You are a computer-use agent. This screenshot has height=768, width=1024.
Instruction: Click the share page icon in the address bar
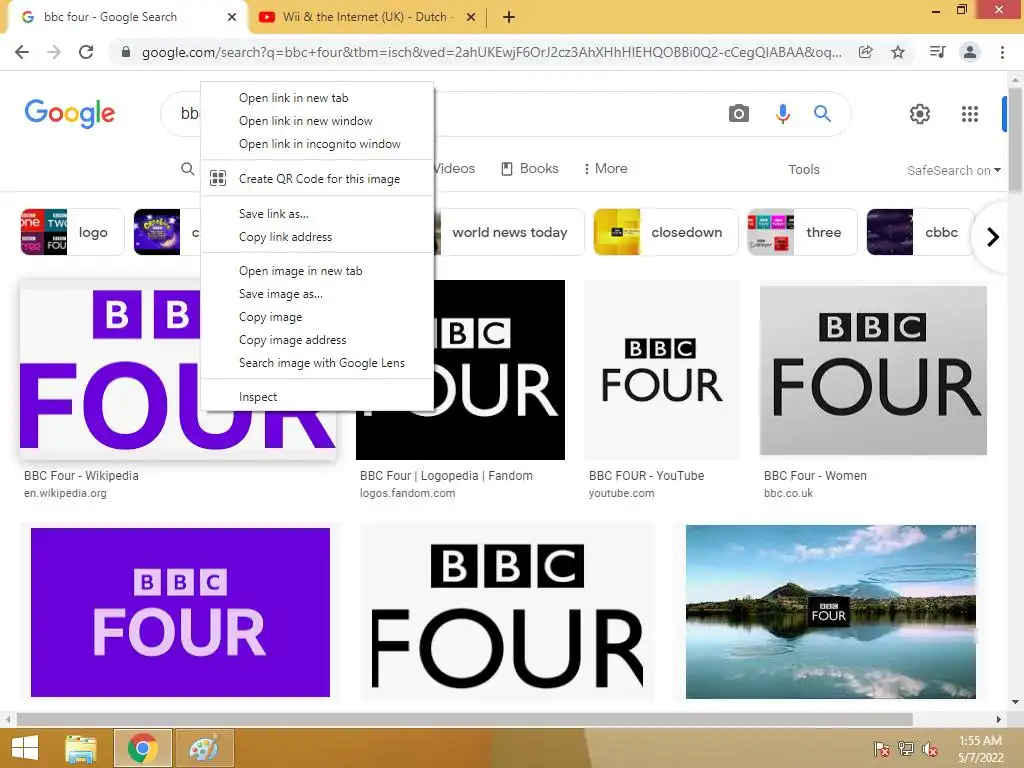tap(866, 52)
